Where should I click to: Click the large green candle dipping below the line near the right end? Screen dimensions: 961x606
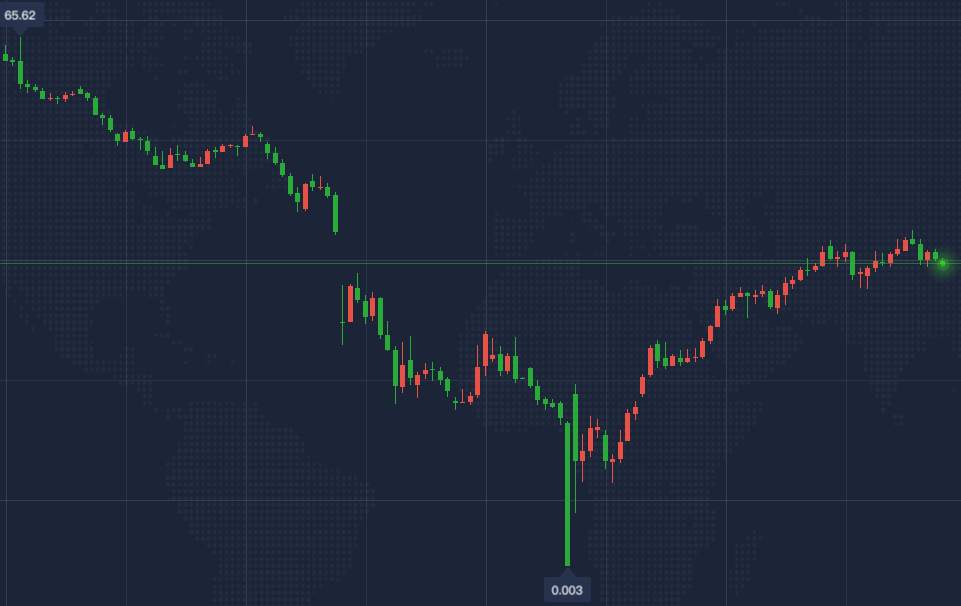click(x=853, y=263)
